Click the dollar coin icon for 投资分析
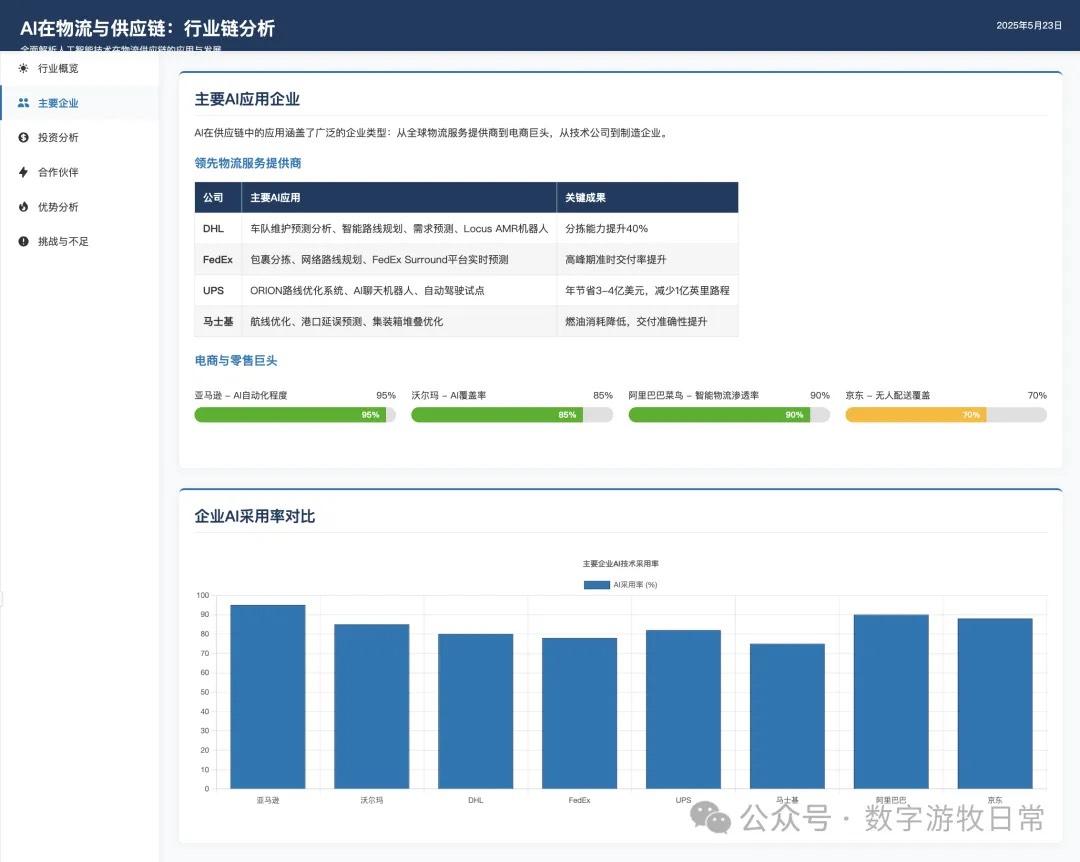This screenshot has width=1080, height=862. (x=23, y=138)
